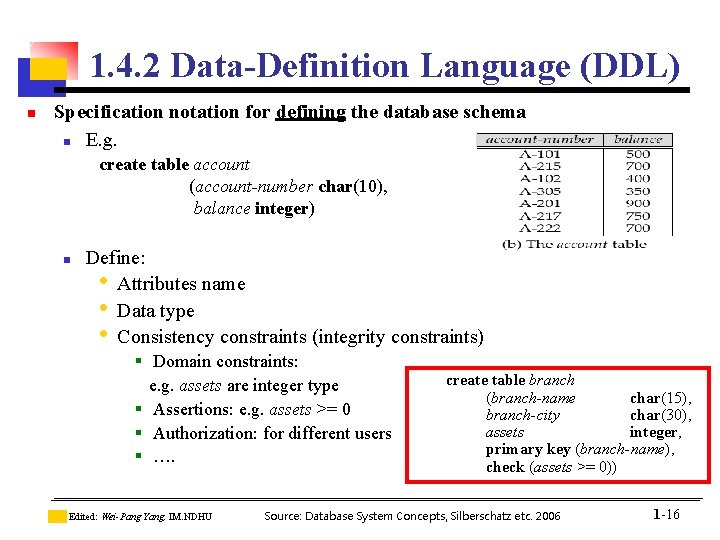This screenshot has width=720, height=540.
Task: Click caption '(b) The account table'
Action: point(574,244)
